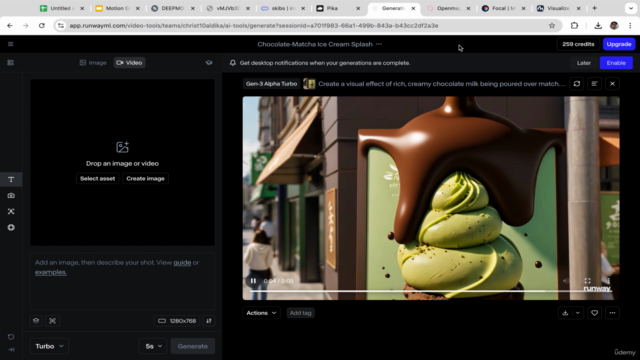Click the 259 credits indicator
This screenshot has width=640, height=360.
[578, 44]
